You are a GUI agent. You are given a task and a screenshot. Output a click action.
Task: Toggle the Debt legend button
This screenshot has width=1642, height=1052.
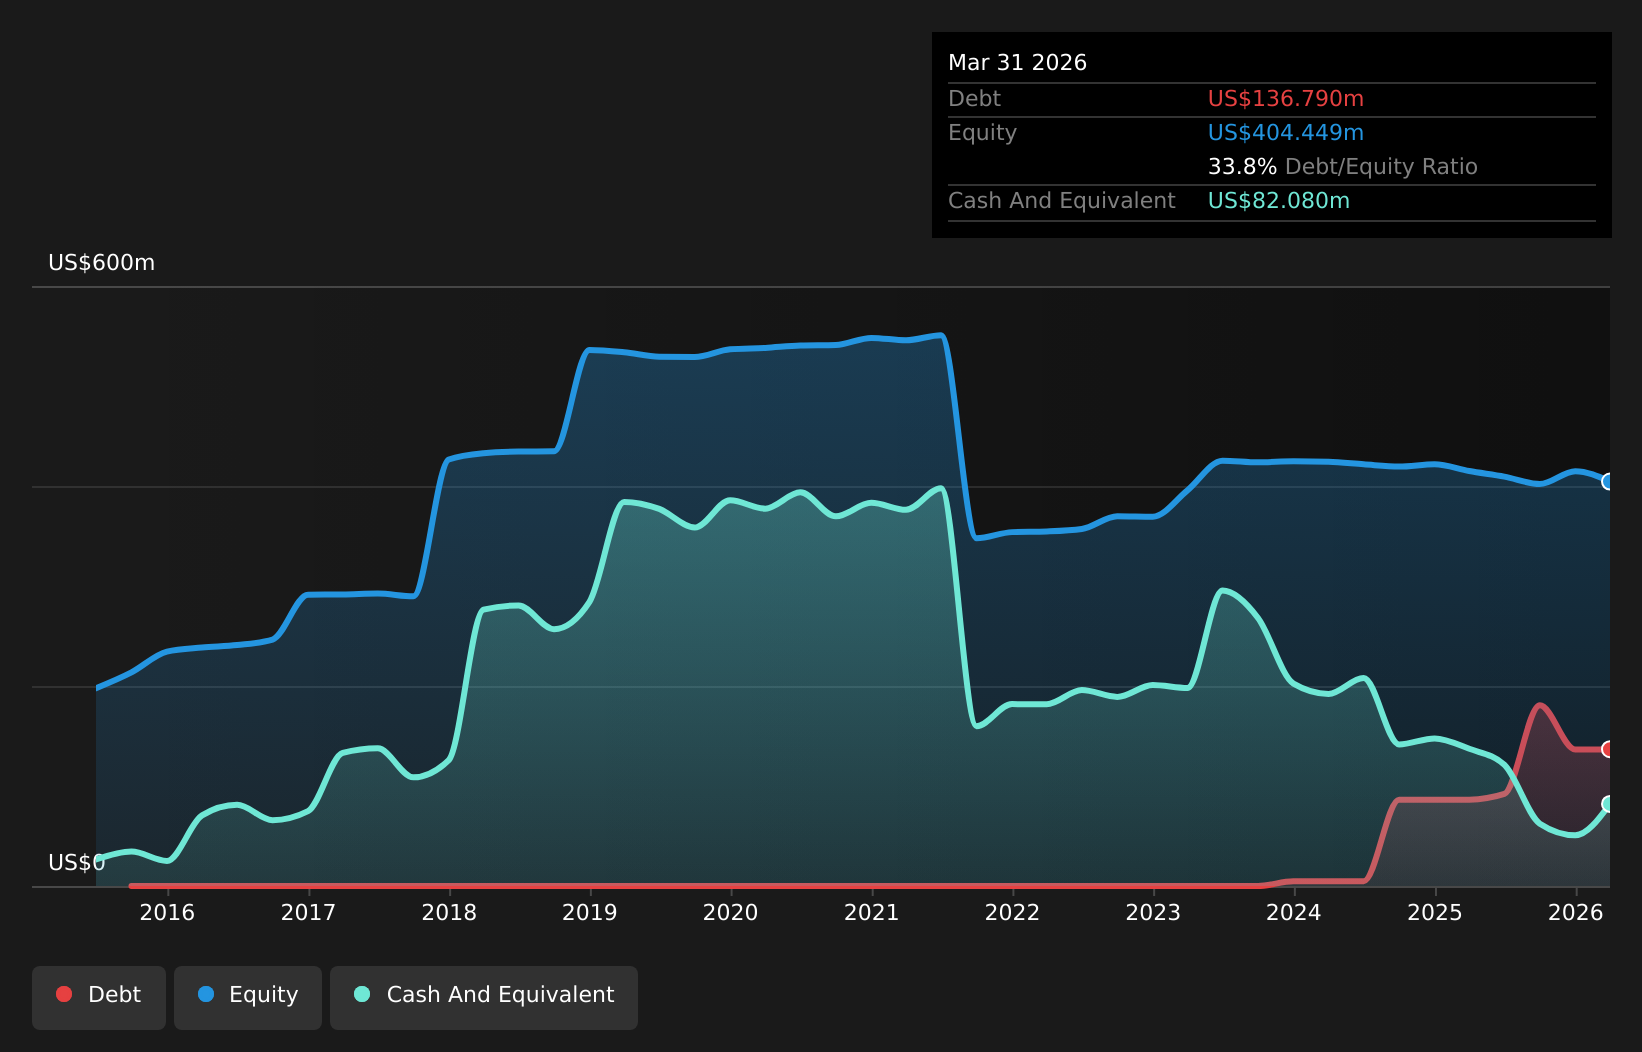tap(99, 997)
